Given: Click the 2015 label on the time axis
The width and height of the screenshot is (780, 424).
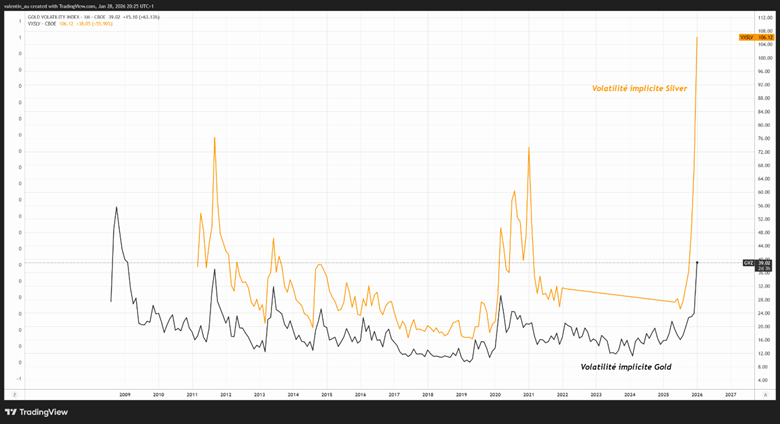Looking at the screenshot, I should pyautogui.click(x=326, y=395).
